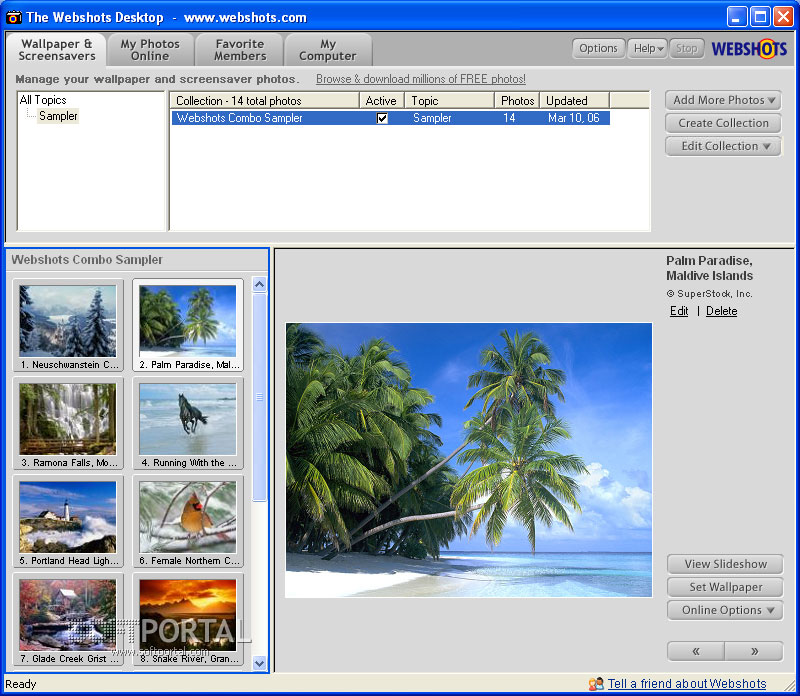This screenshot has height=696, width=800.
Task: Select thumbnail 8. Snake River sunset
Action: [x=188, y=618]
